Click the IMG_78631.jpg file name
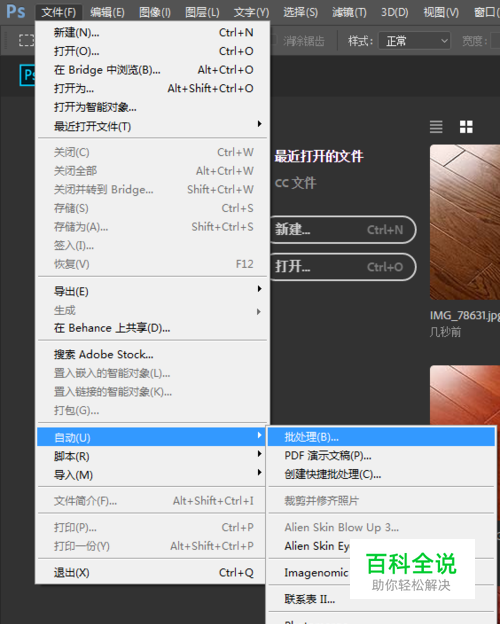The height and width of the screenshot is (624, 500). [465, 315]
